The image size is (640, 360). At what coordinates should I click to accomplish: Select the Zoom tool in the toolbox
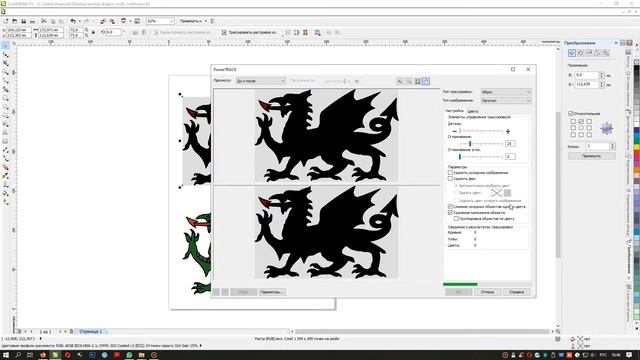5,72
